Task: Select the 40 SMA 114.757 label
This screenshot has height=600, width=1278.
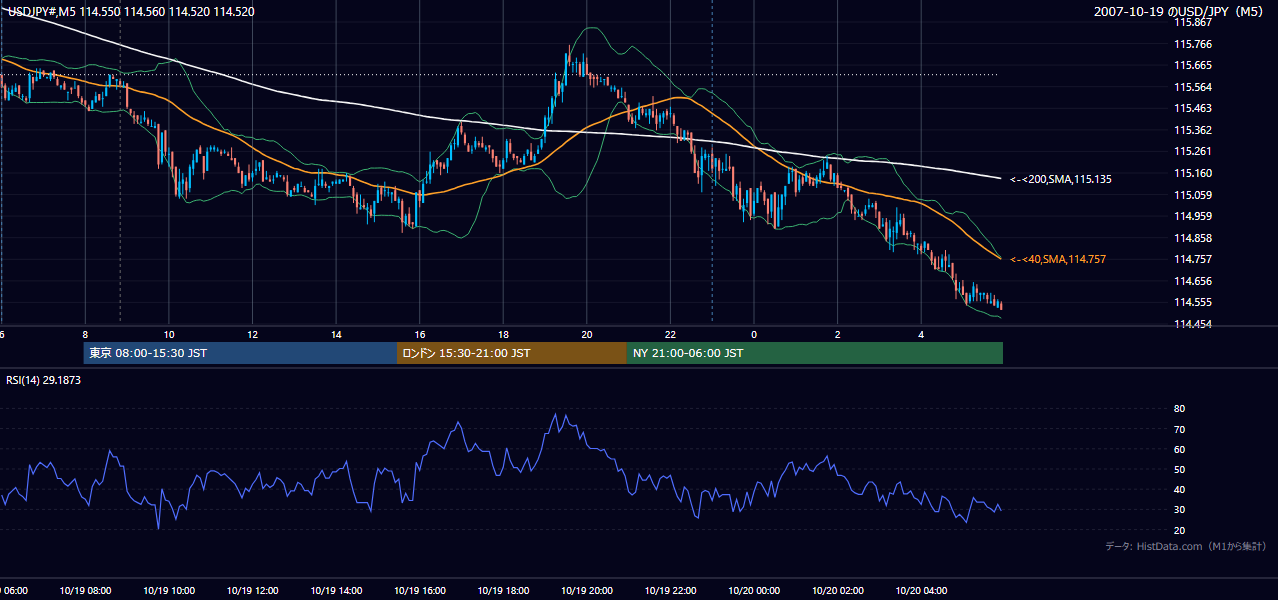Action: [x=1058, y=260]
